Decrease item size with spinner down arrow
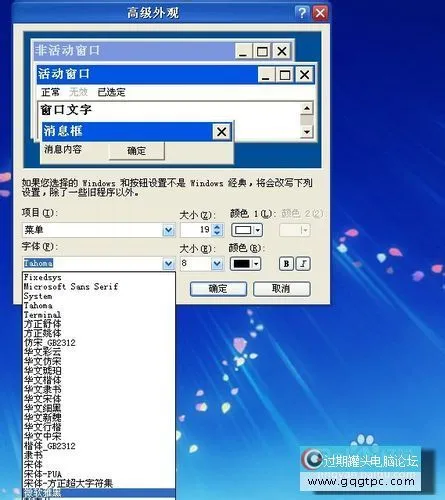Viewport: 445px width, 500px height. pyautogui.click(x=217, y=233)
